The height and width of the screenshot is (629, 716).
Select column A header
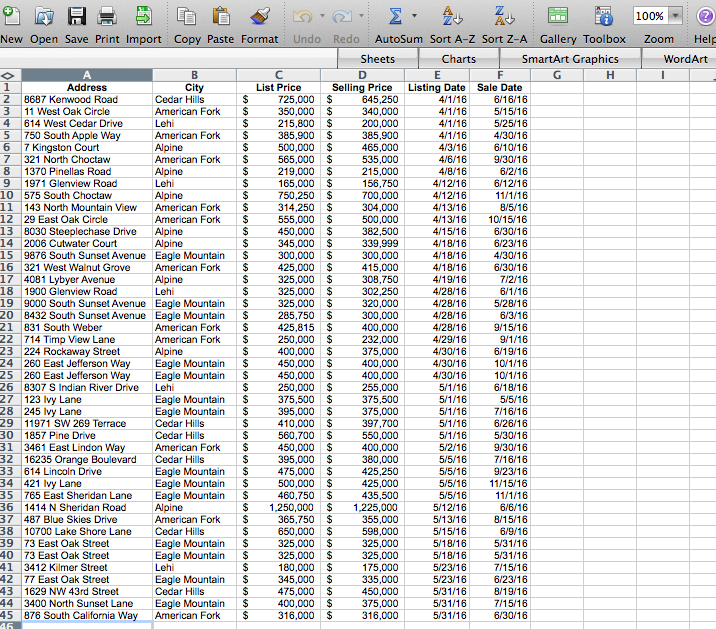[x=87, y=75]
